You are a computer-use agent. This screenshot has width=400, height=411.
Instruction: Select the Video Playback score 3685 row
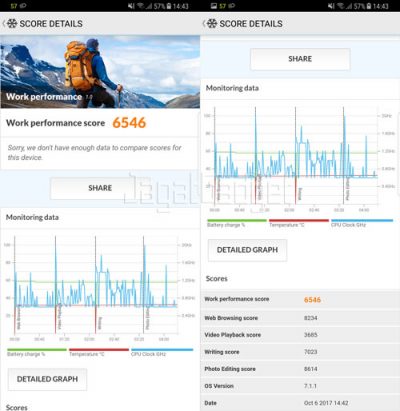tap(300, 335)
